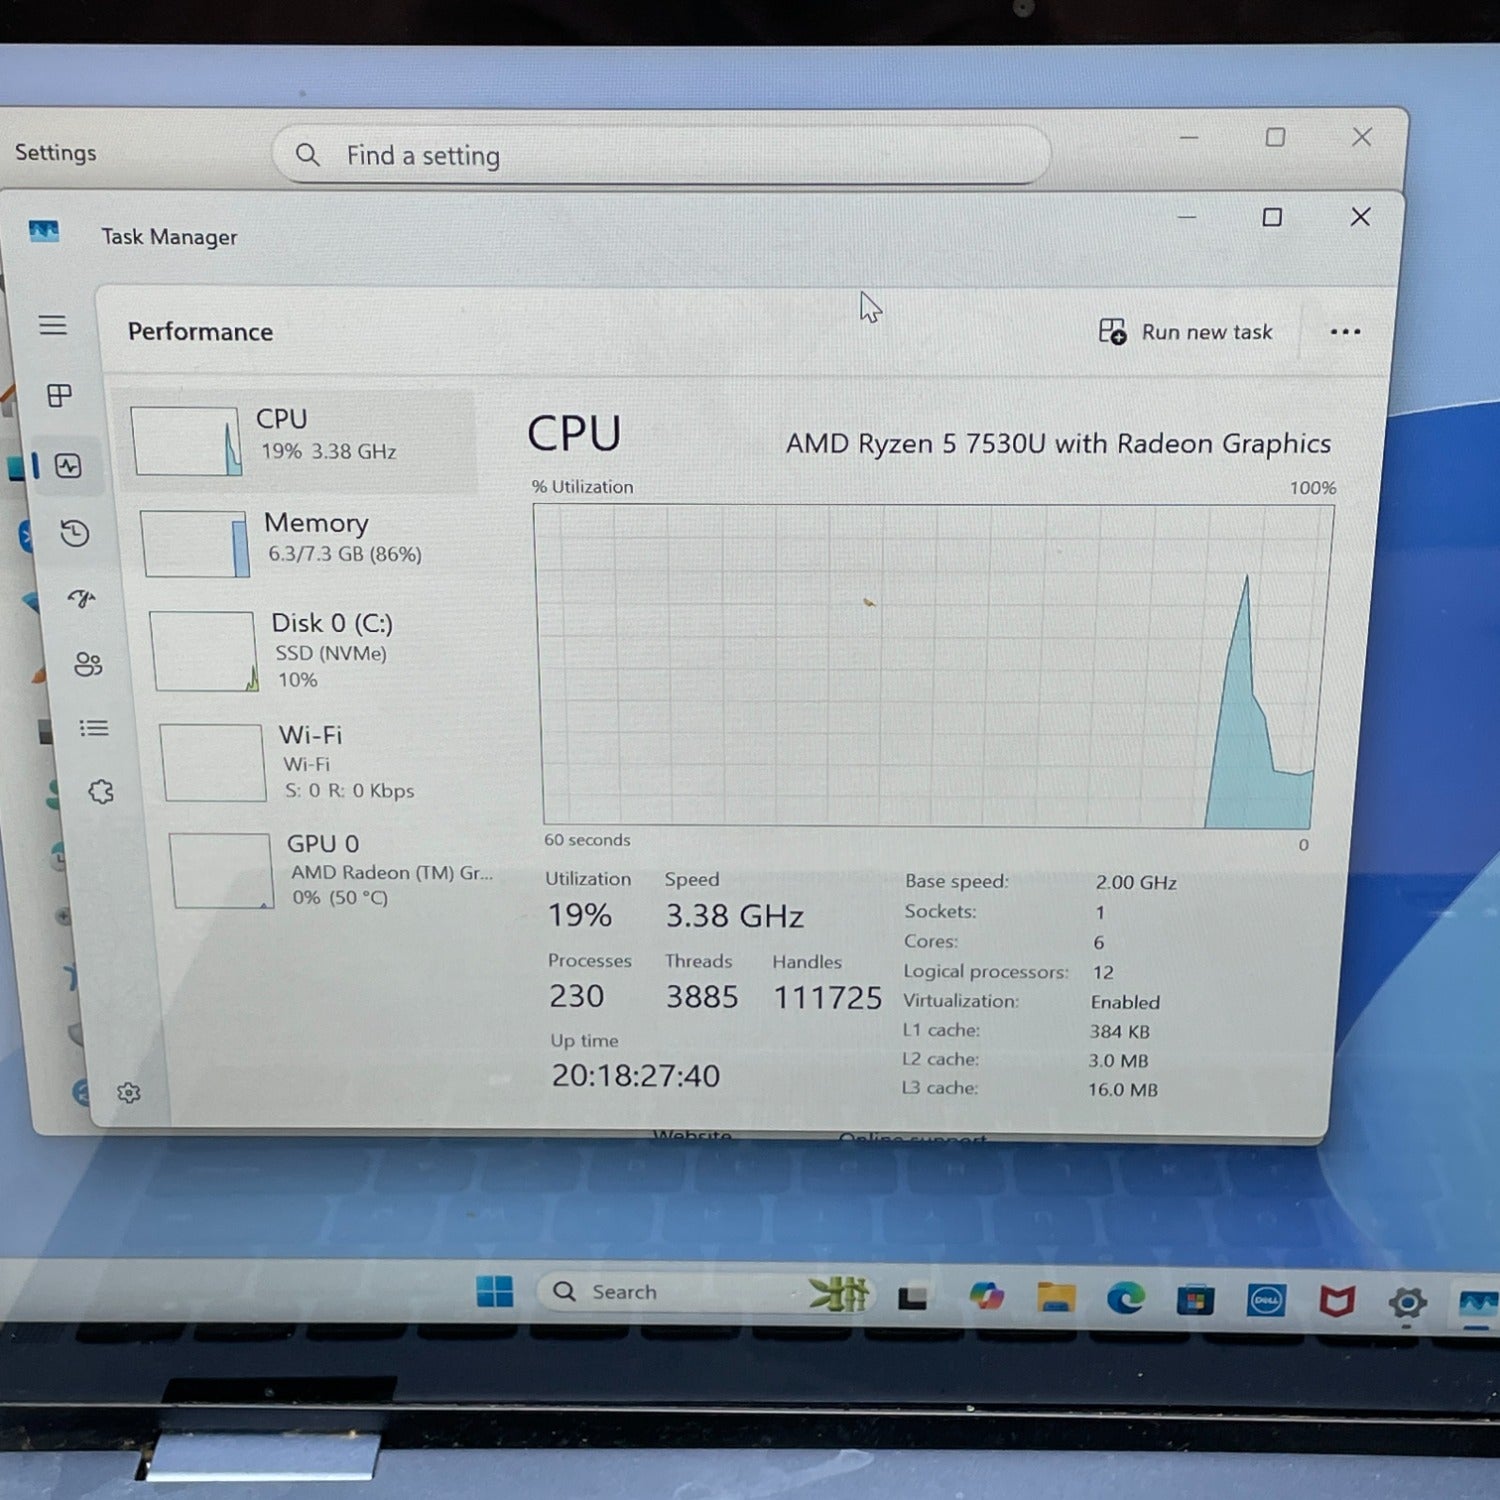The width and height of the screenshot is (1500, 1500).
Task: Click the CPU mini graph thumbnail
Action: (186, 441)
